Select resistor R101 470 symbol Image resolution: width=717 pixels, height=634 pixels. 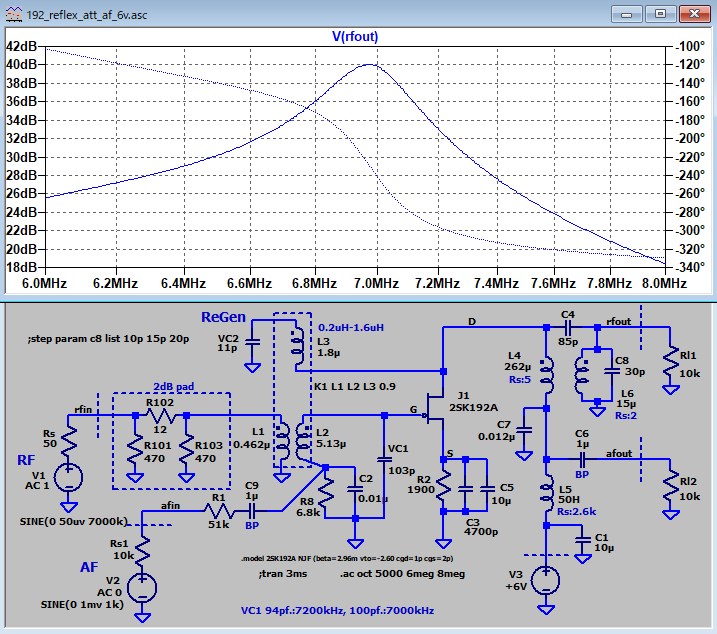click(135, 452)
